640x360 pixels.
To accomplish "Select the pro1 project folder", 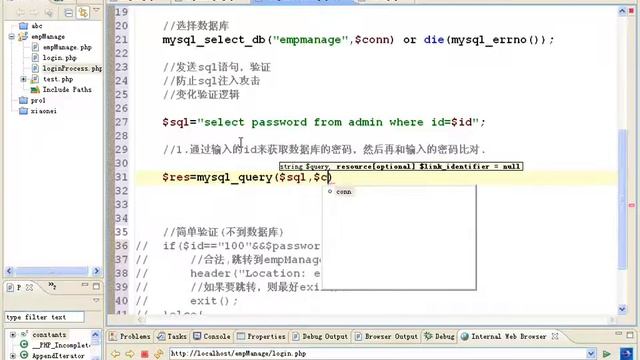I will [32, 100].
